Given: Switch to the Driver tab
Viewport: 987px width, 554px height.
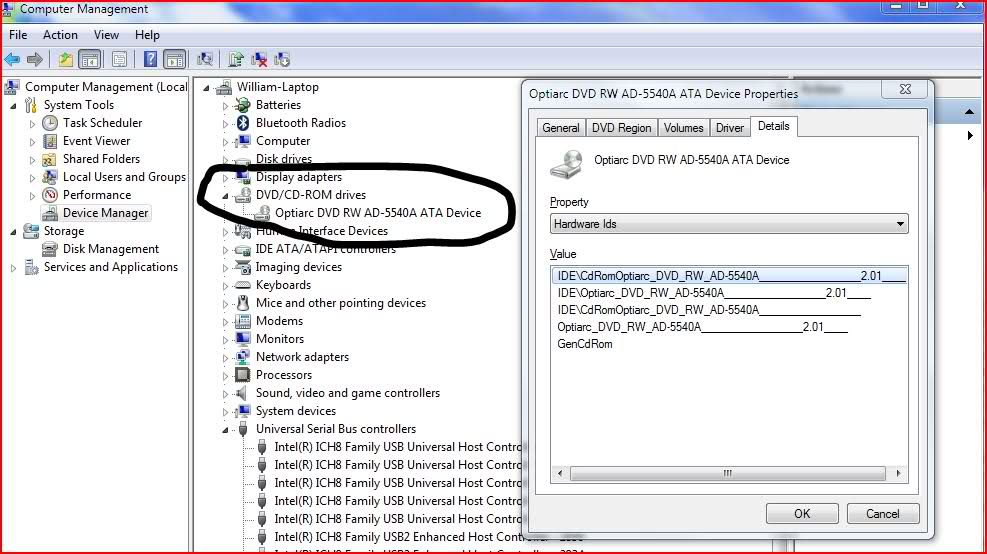Looking at the screenshot, I should (730, 128).
